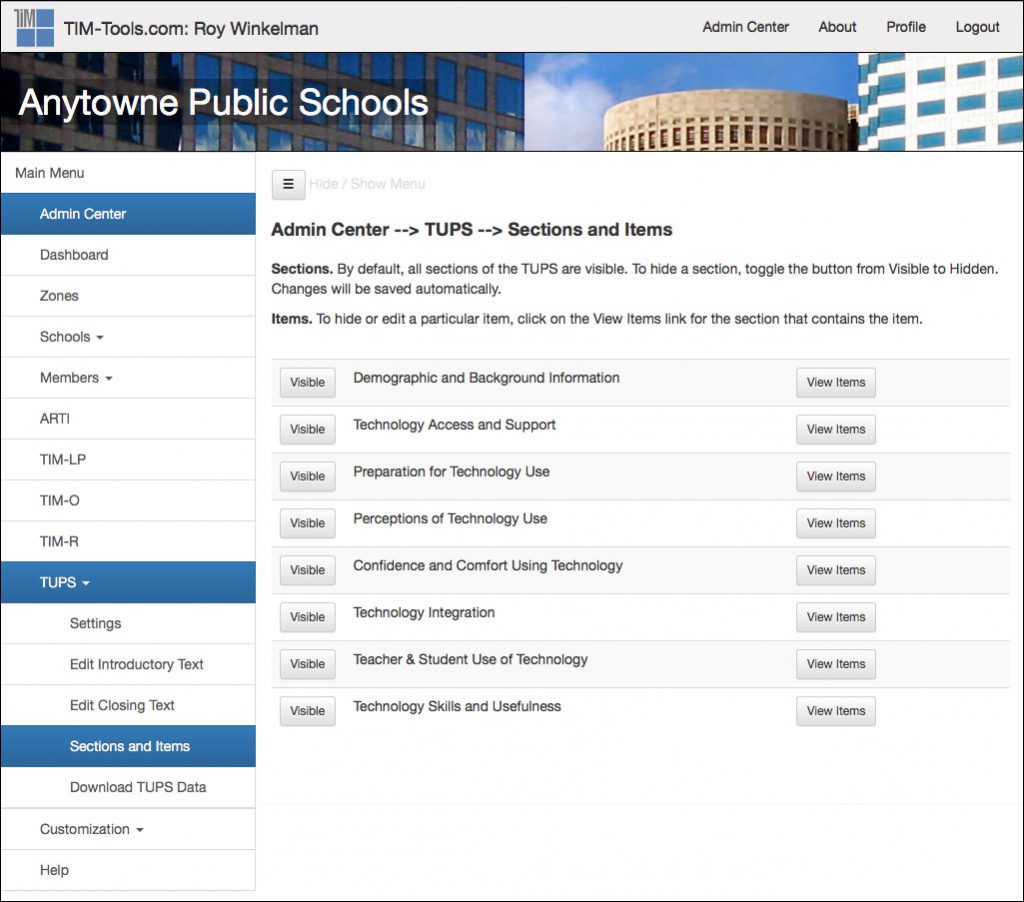This screenshot has height=902, width=1024.
Task: Open the Profile link in header
Action: pos(906,27)
